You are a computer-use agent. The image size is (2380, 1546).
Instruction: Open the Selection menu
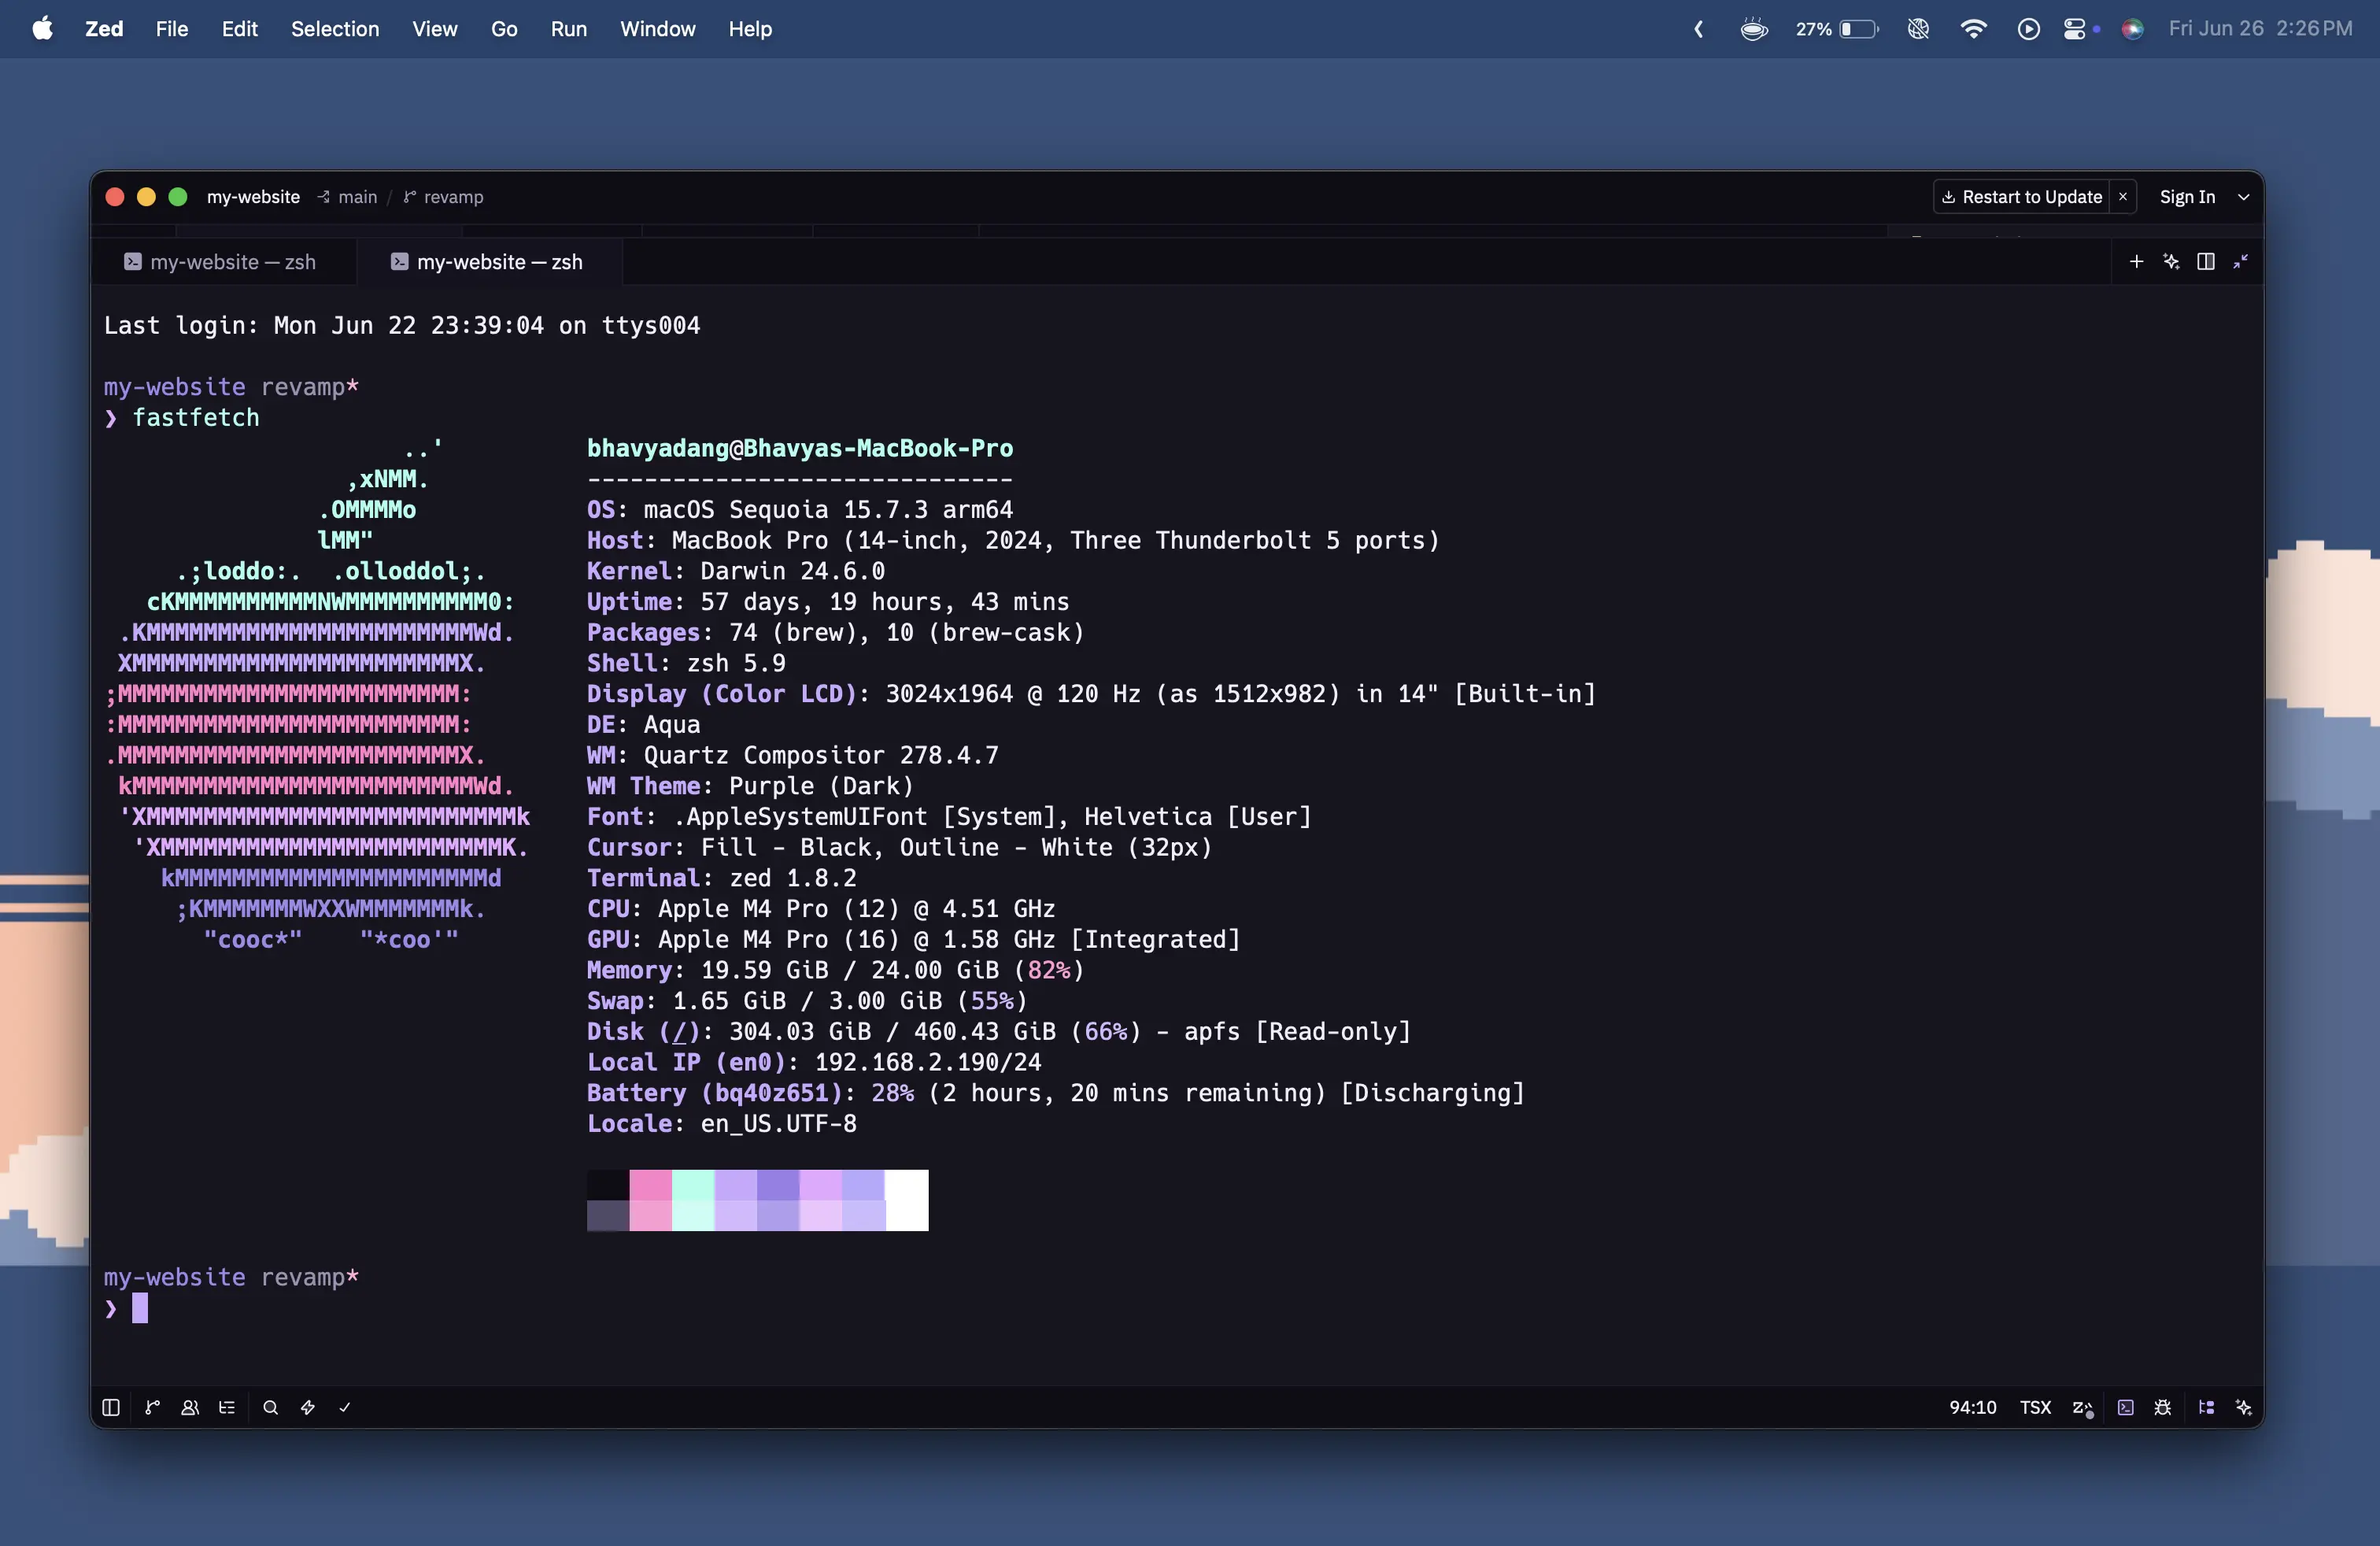[335, 29]
